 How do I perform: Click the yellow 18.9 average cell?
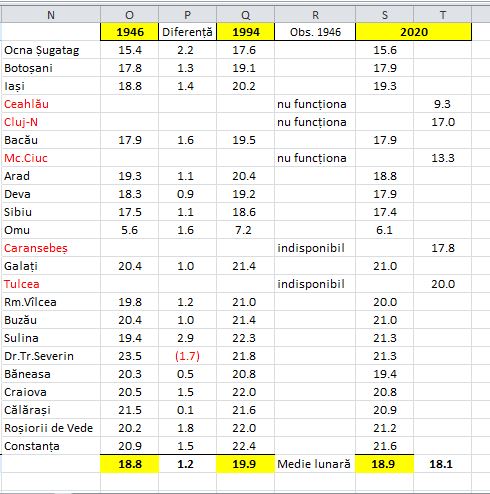click(x=385, y=464)
